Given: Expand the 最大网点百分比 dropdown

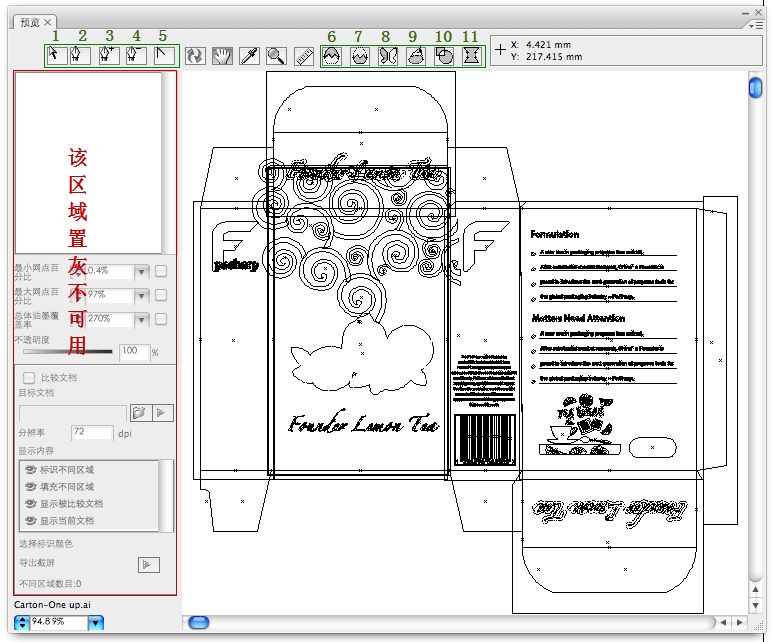Looking at the screenshot, I should click(x=141, y=295).
